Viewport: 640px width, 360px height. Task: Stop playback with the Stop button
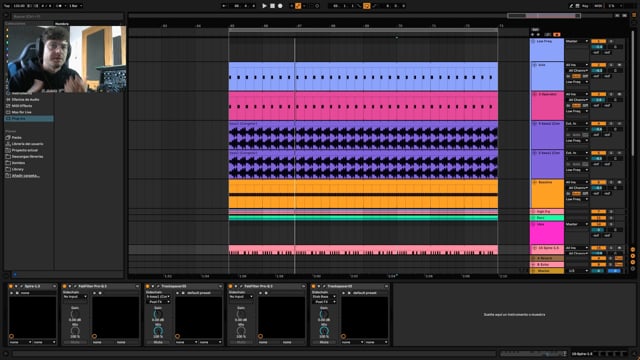pos(272,6)
